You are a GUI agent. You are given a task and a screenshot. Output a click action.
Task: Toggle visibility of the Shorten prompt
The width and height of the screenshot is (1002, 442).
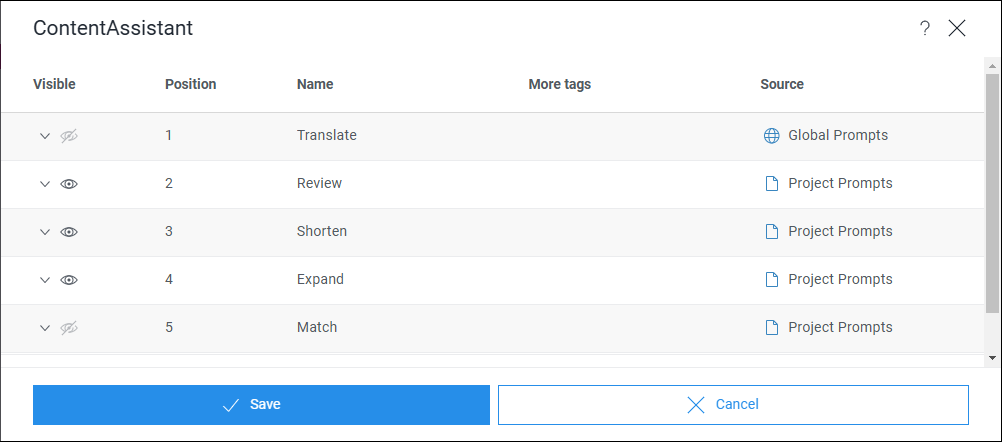click(69, 232)
